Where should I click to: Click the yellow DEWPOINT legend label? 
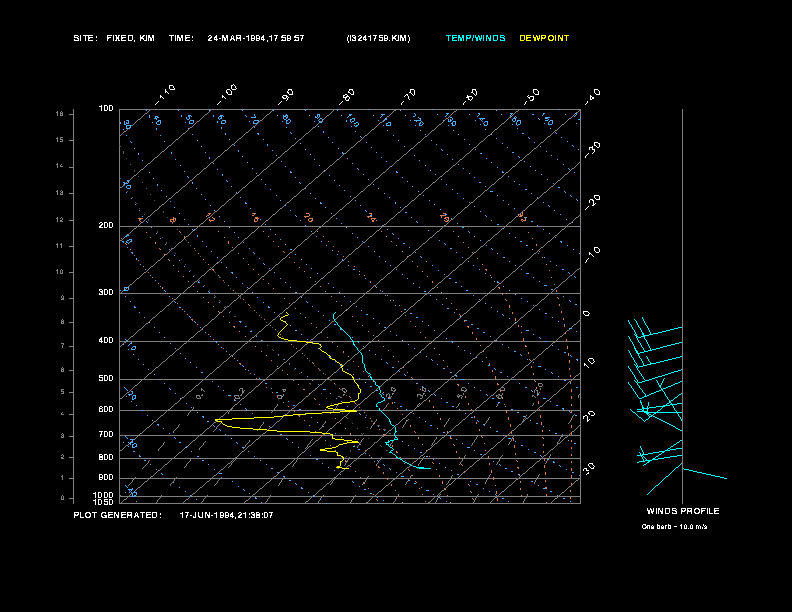pos(544,38)
